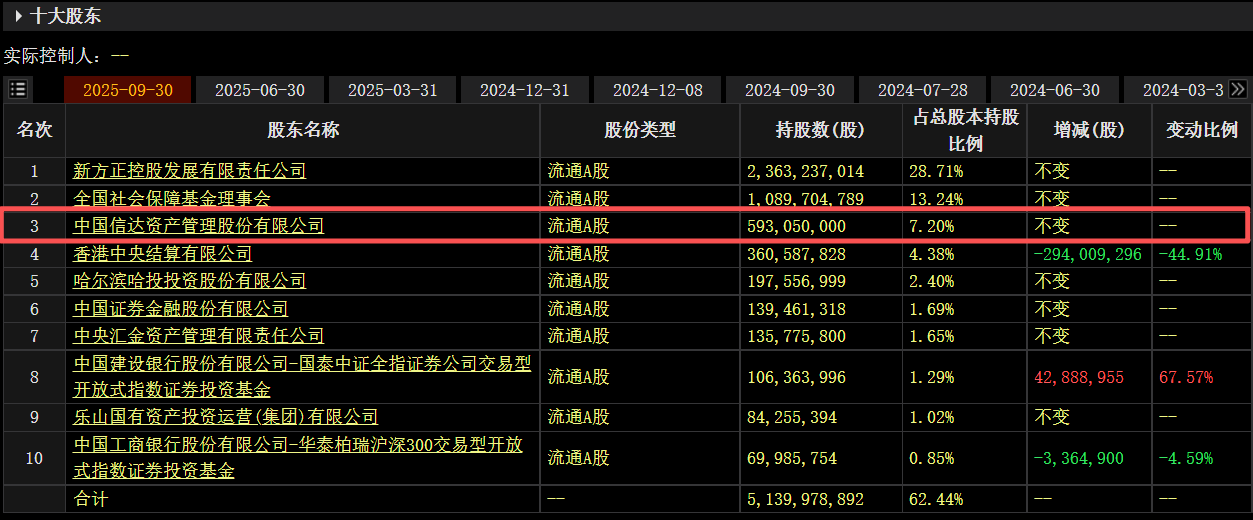Select the holding value 2,363,237,014
Viewport: 1253px width, 520px height.
[806, 171]
